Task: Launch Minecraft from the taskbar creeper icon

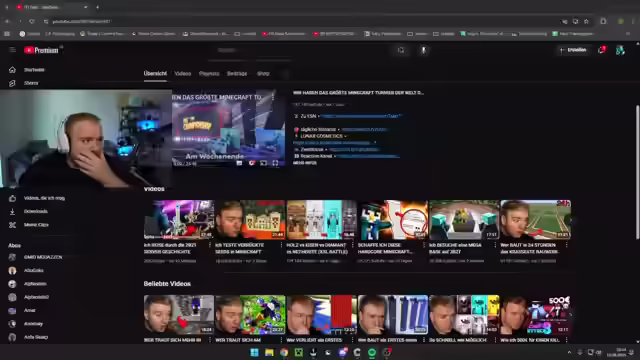Action: tap(299, 352)
